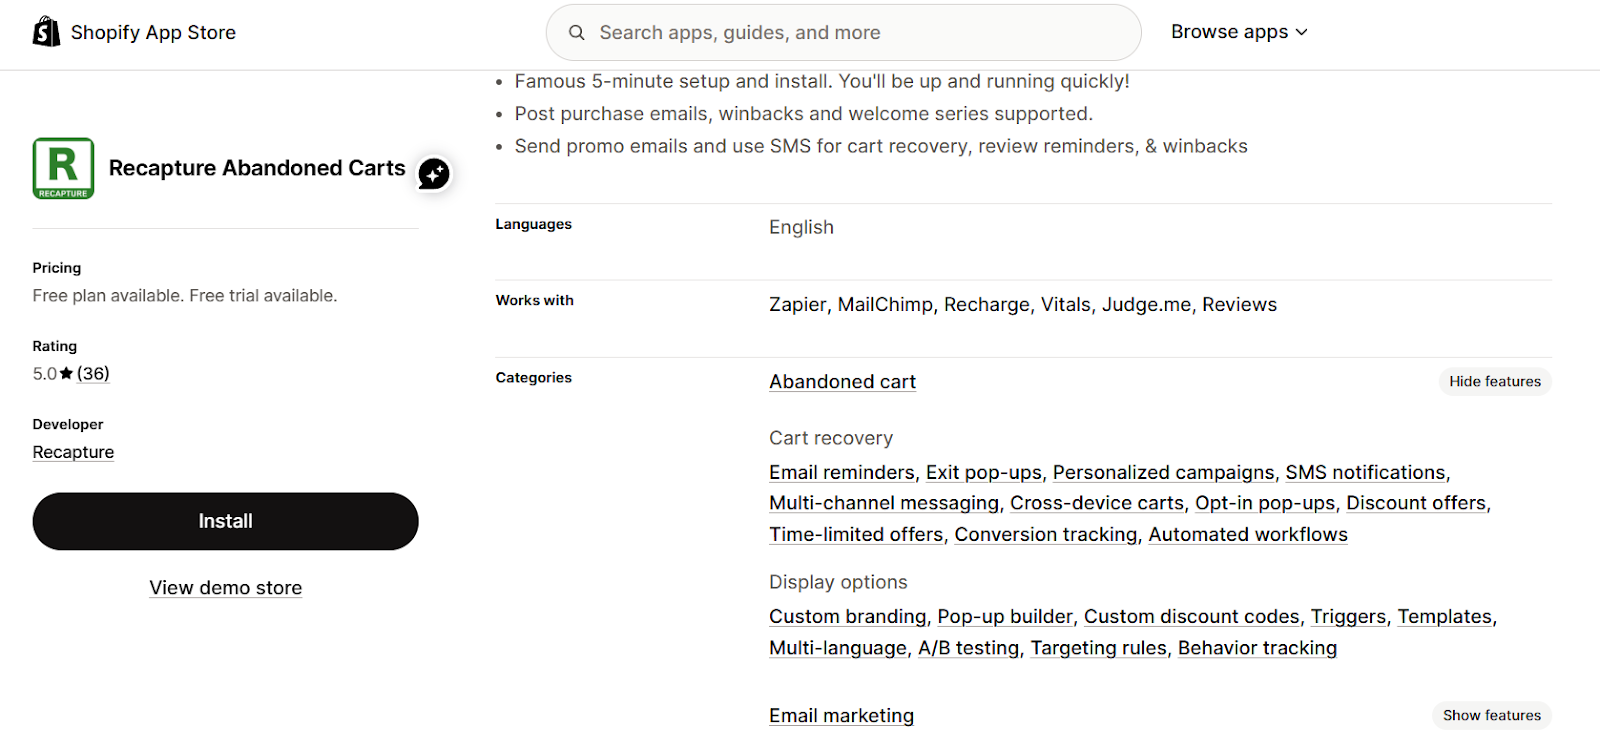The width and height of the screenshot is (1600, 748).
Task: Select the Templates feature link
Action: (1445, 617)
